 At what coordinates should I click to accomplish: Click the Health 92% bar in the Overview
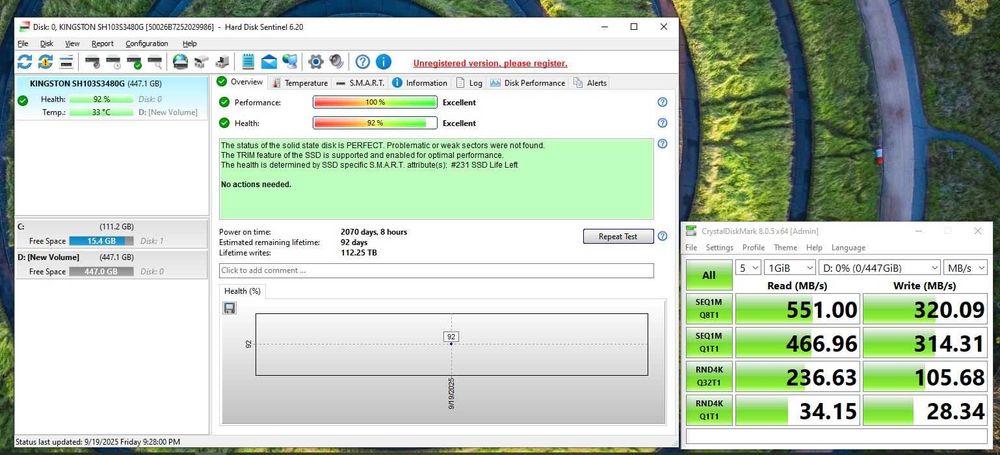[375, 123]
